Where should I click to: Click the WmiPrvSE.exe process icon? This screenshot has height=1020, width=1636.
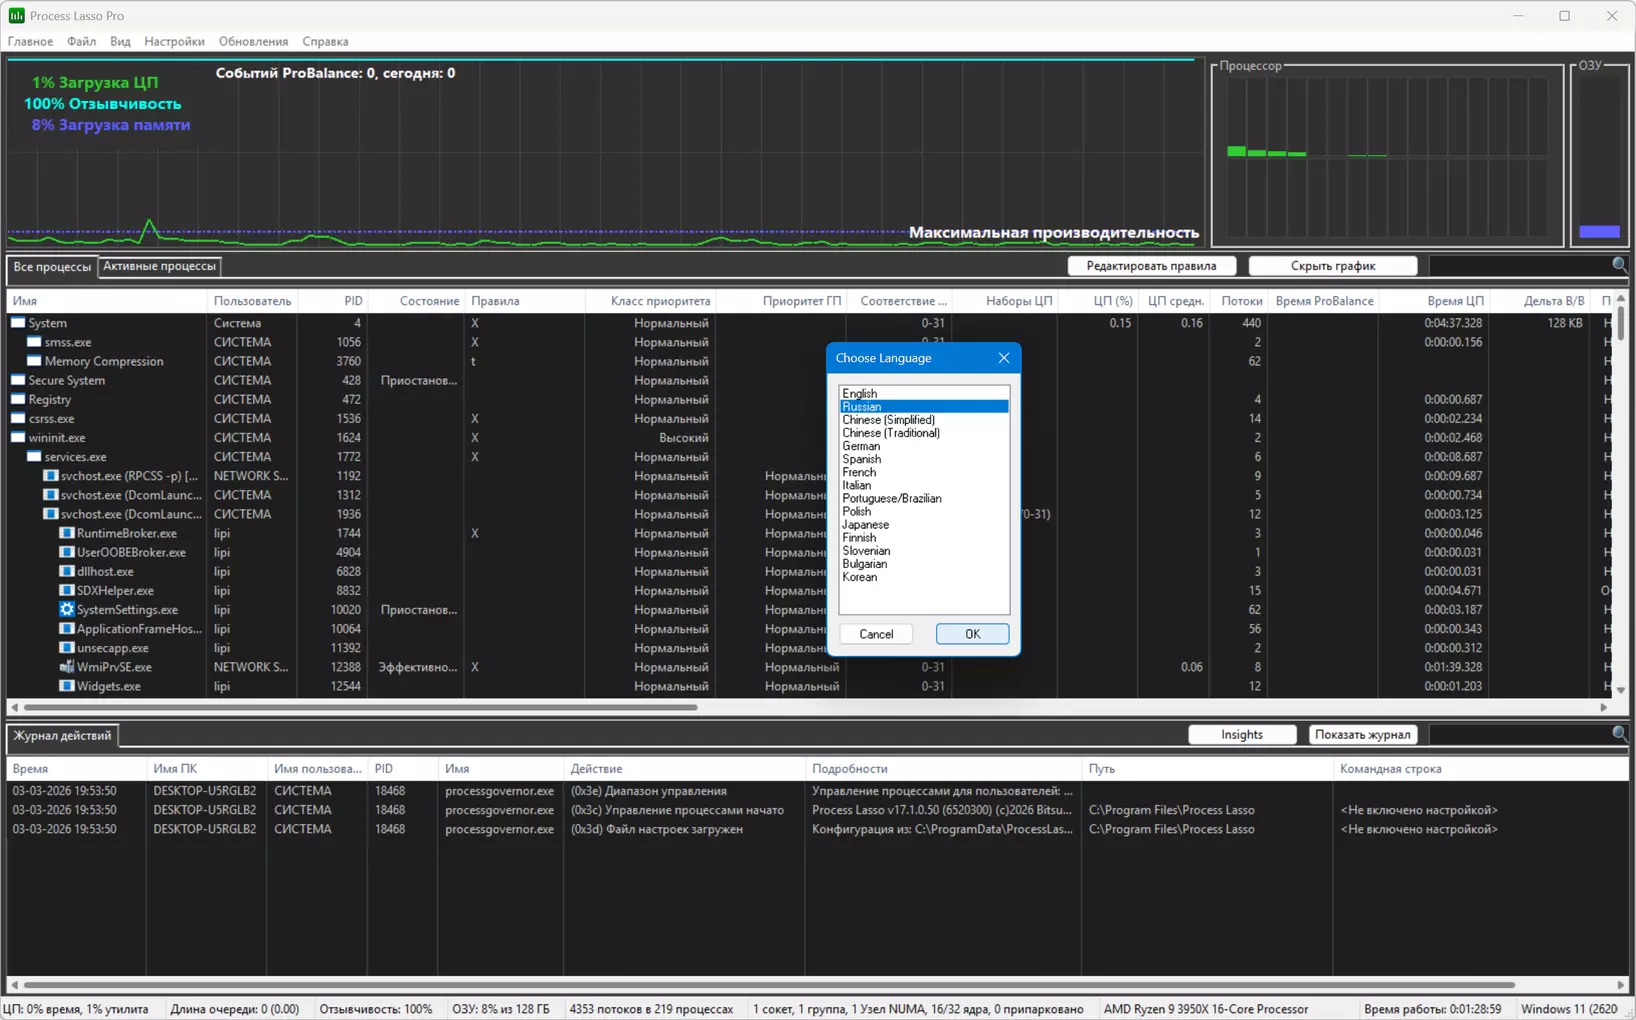[x=67, y=667]
